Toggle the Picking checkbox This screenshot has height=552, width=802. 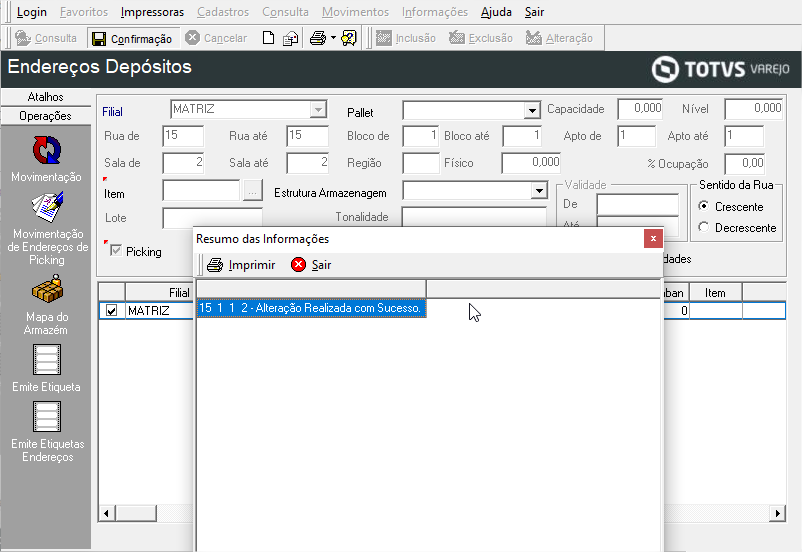[116, 251]
